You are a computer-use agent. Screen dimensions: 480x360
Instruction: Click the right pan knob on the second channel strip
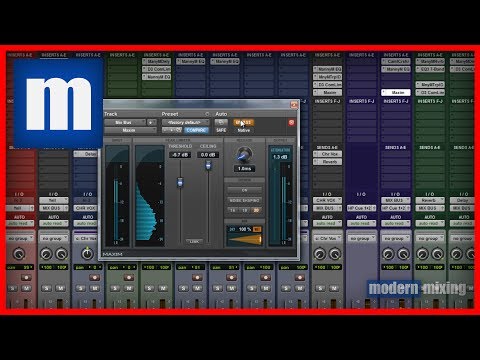62,254
